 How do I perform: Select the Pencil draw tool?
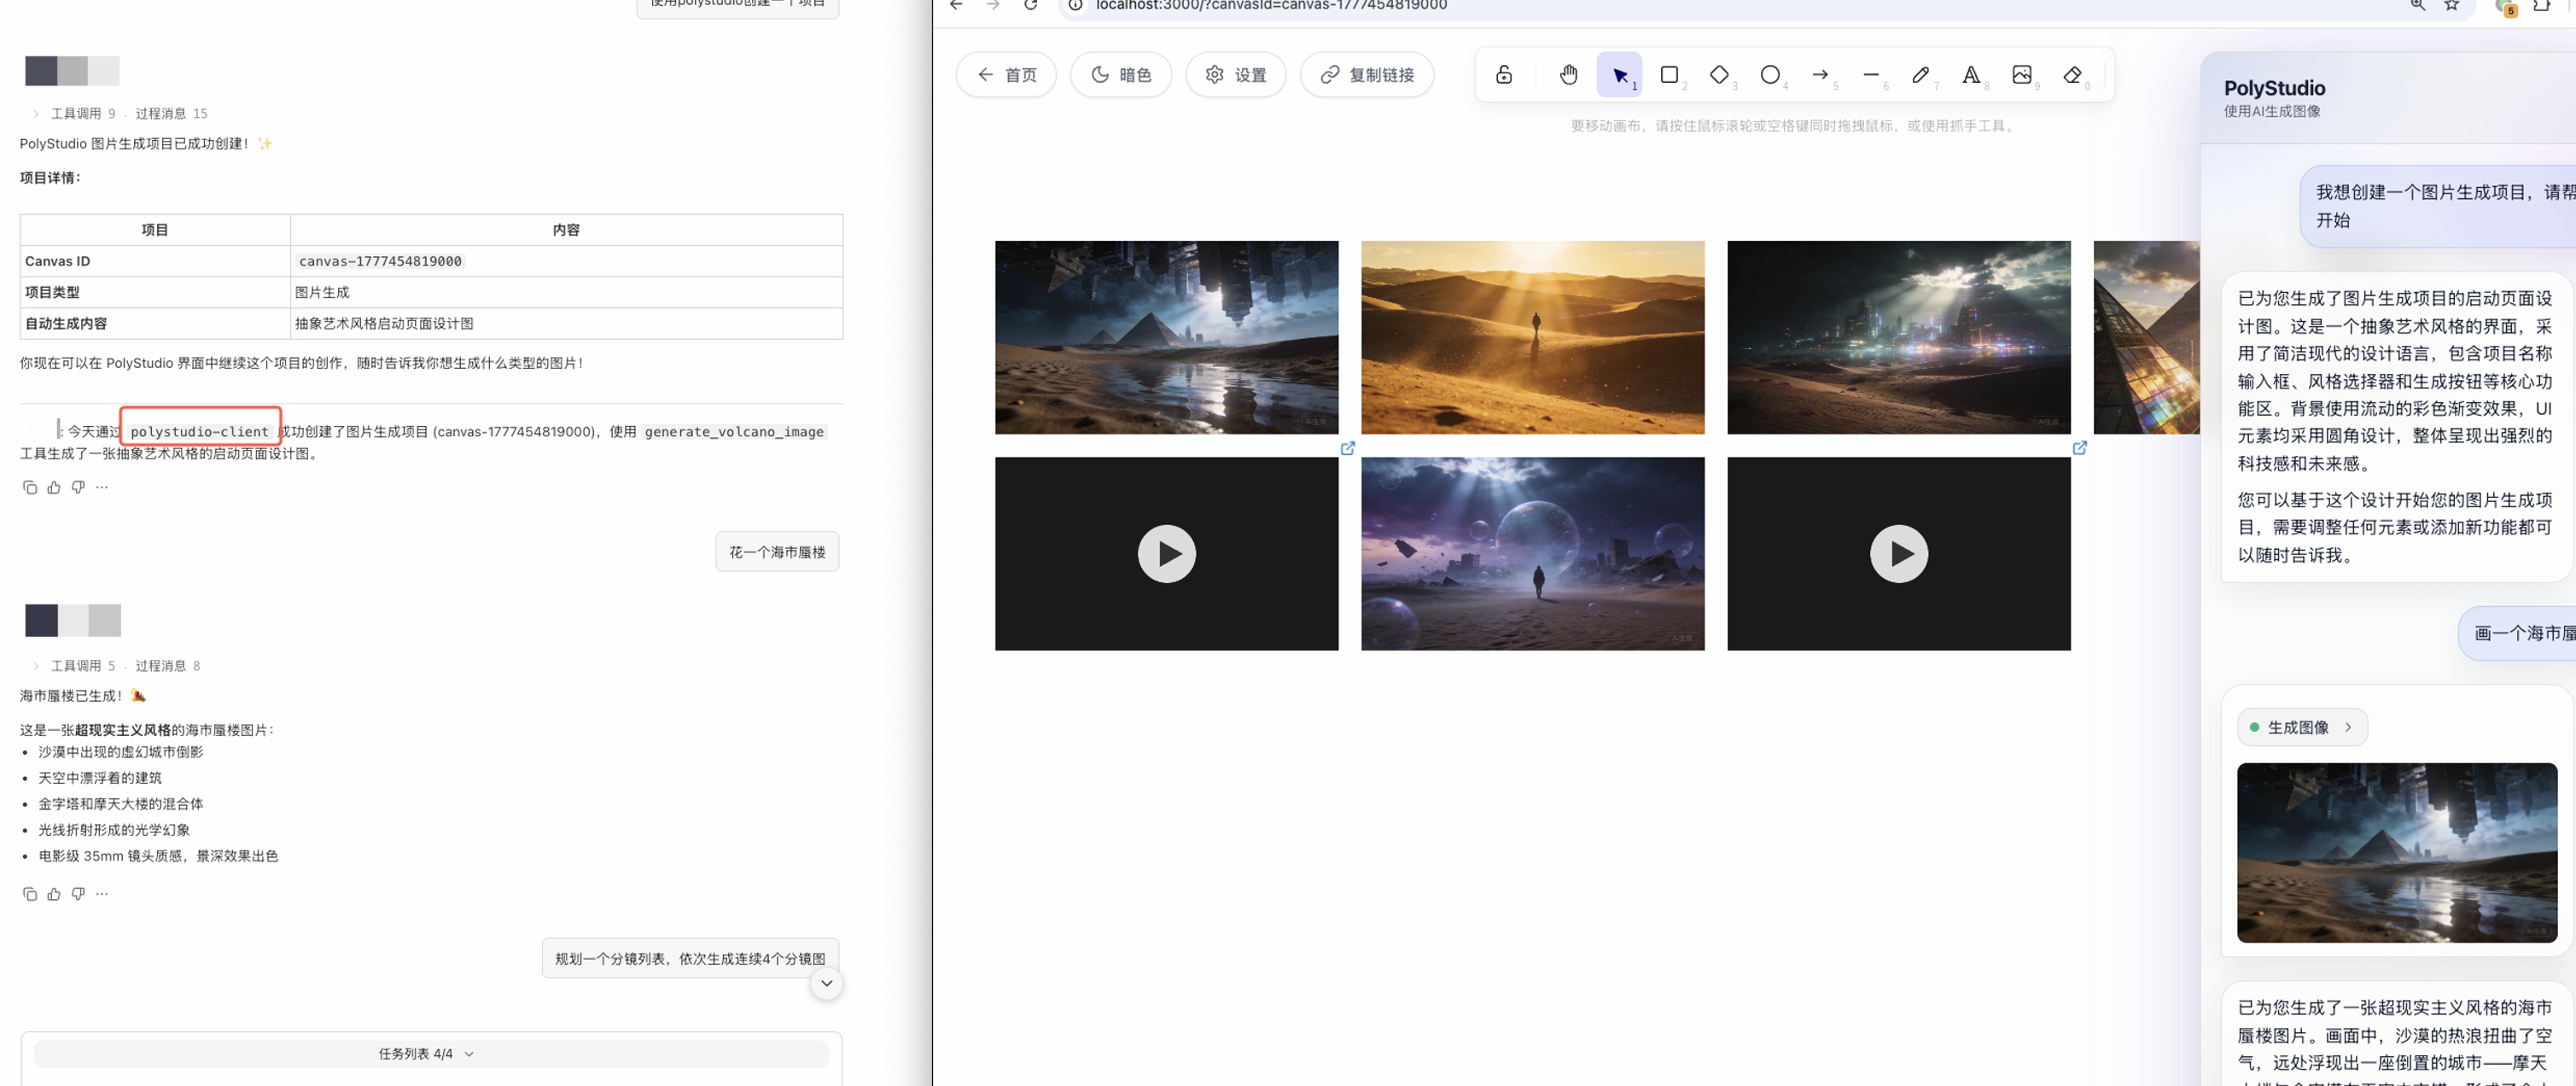coord(1921,75)
